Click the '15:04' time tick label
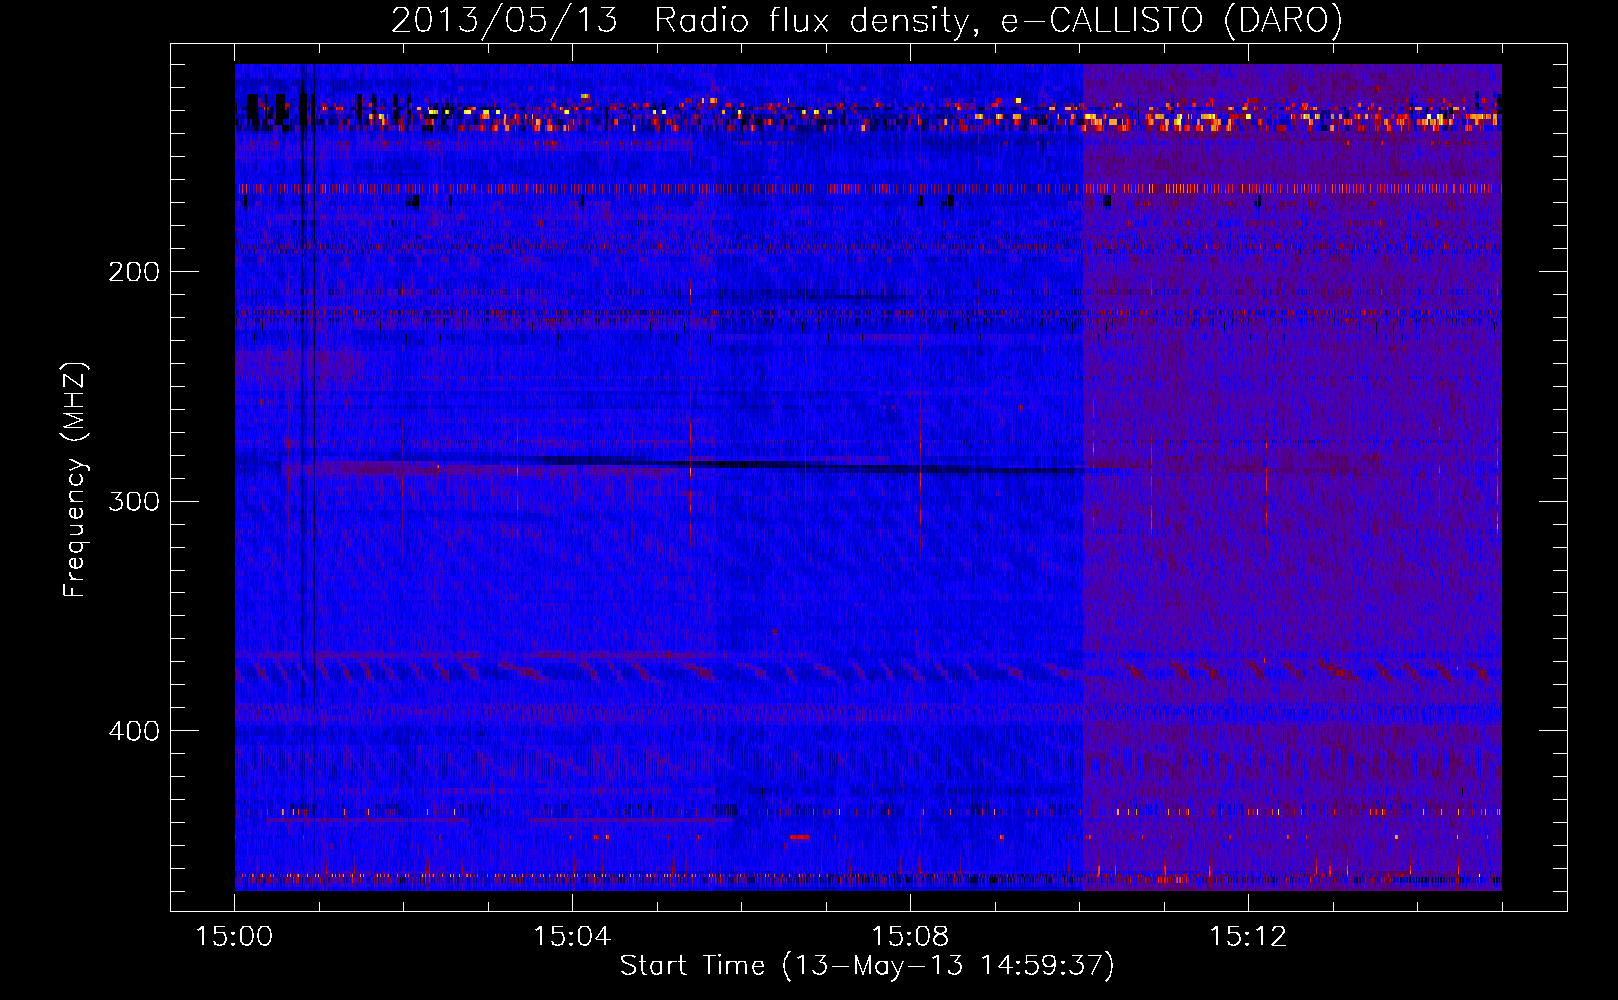The width and height of the screenshot is (1618, 1000). (x=572, y=937)
